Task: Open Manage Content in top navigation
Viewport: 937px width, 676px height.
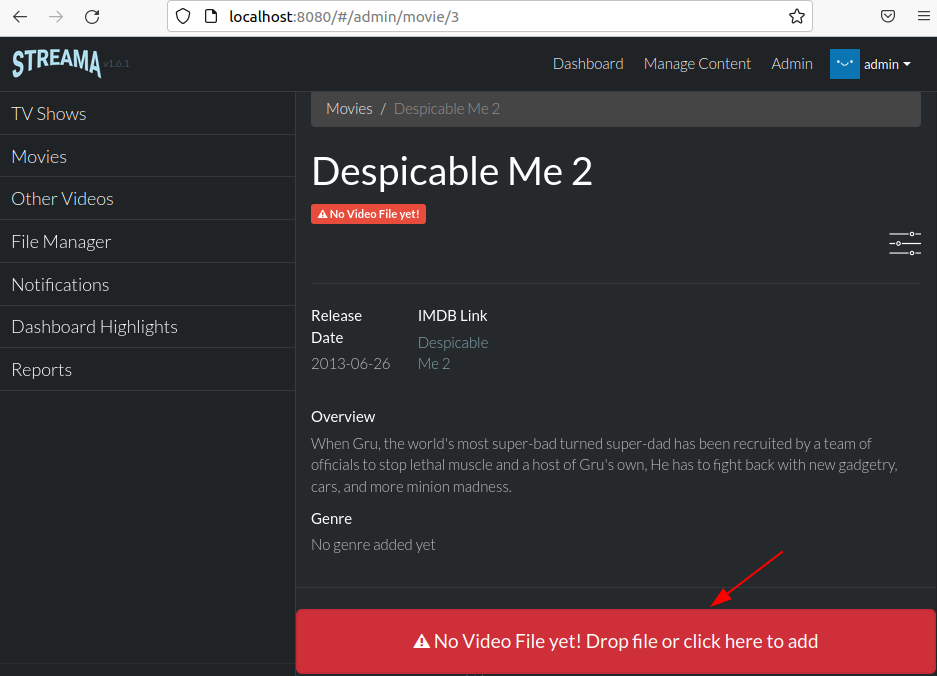Action: 697,64
